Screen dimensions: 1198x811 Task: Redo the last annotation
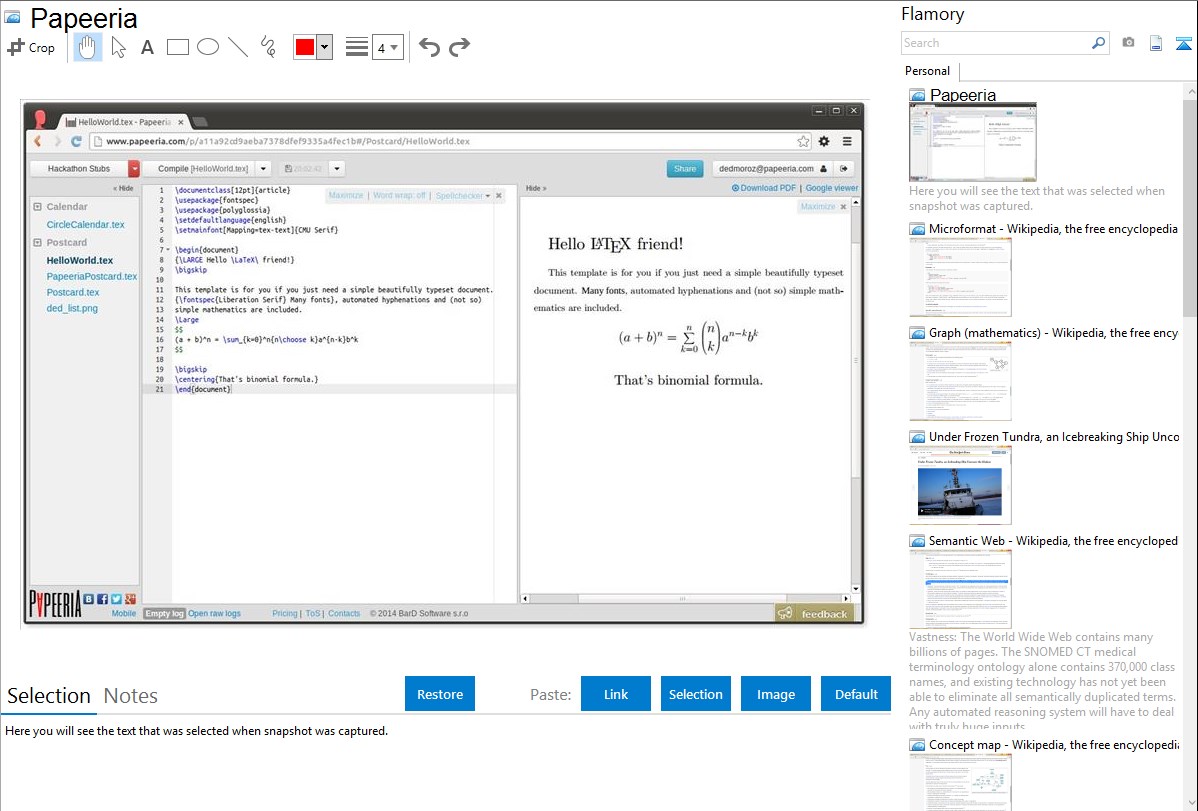click(459, 47)
